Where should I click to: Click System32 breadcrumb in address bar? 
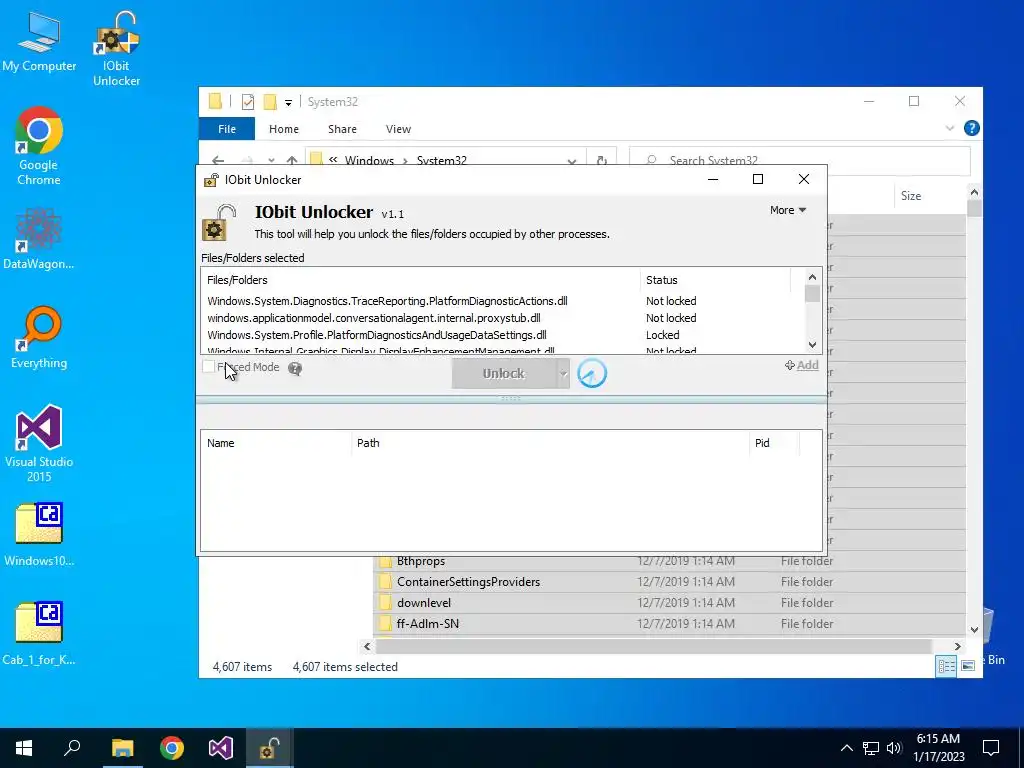coord(441,161)
